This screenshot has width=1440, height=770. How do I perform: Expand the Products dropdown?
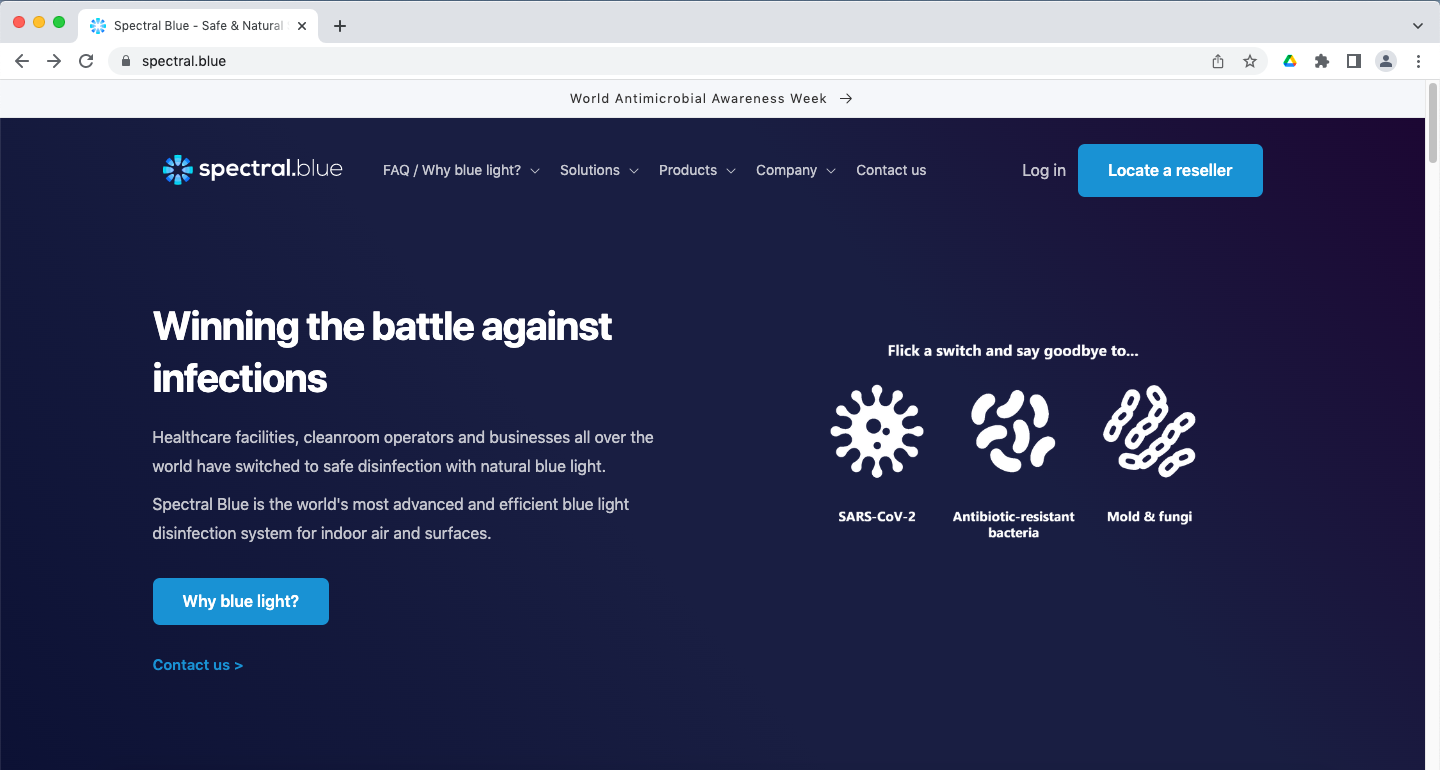(697, 170)
